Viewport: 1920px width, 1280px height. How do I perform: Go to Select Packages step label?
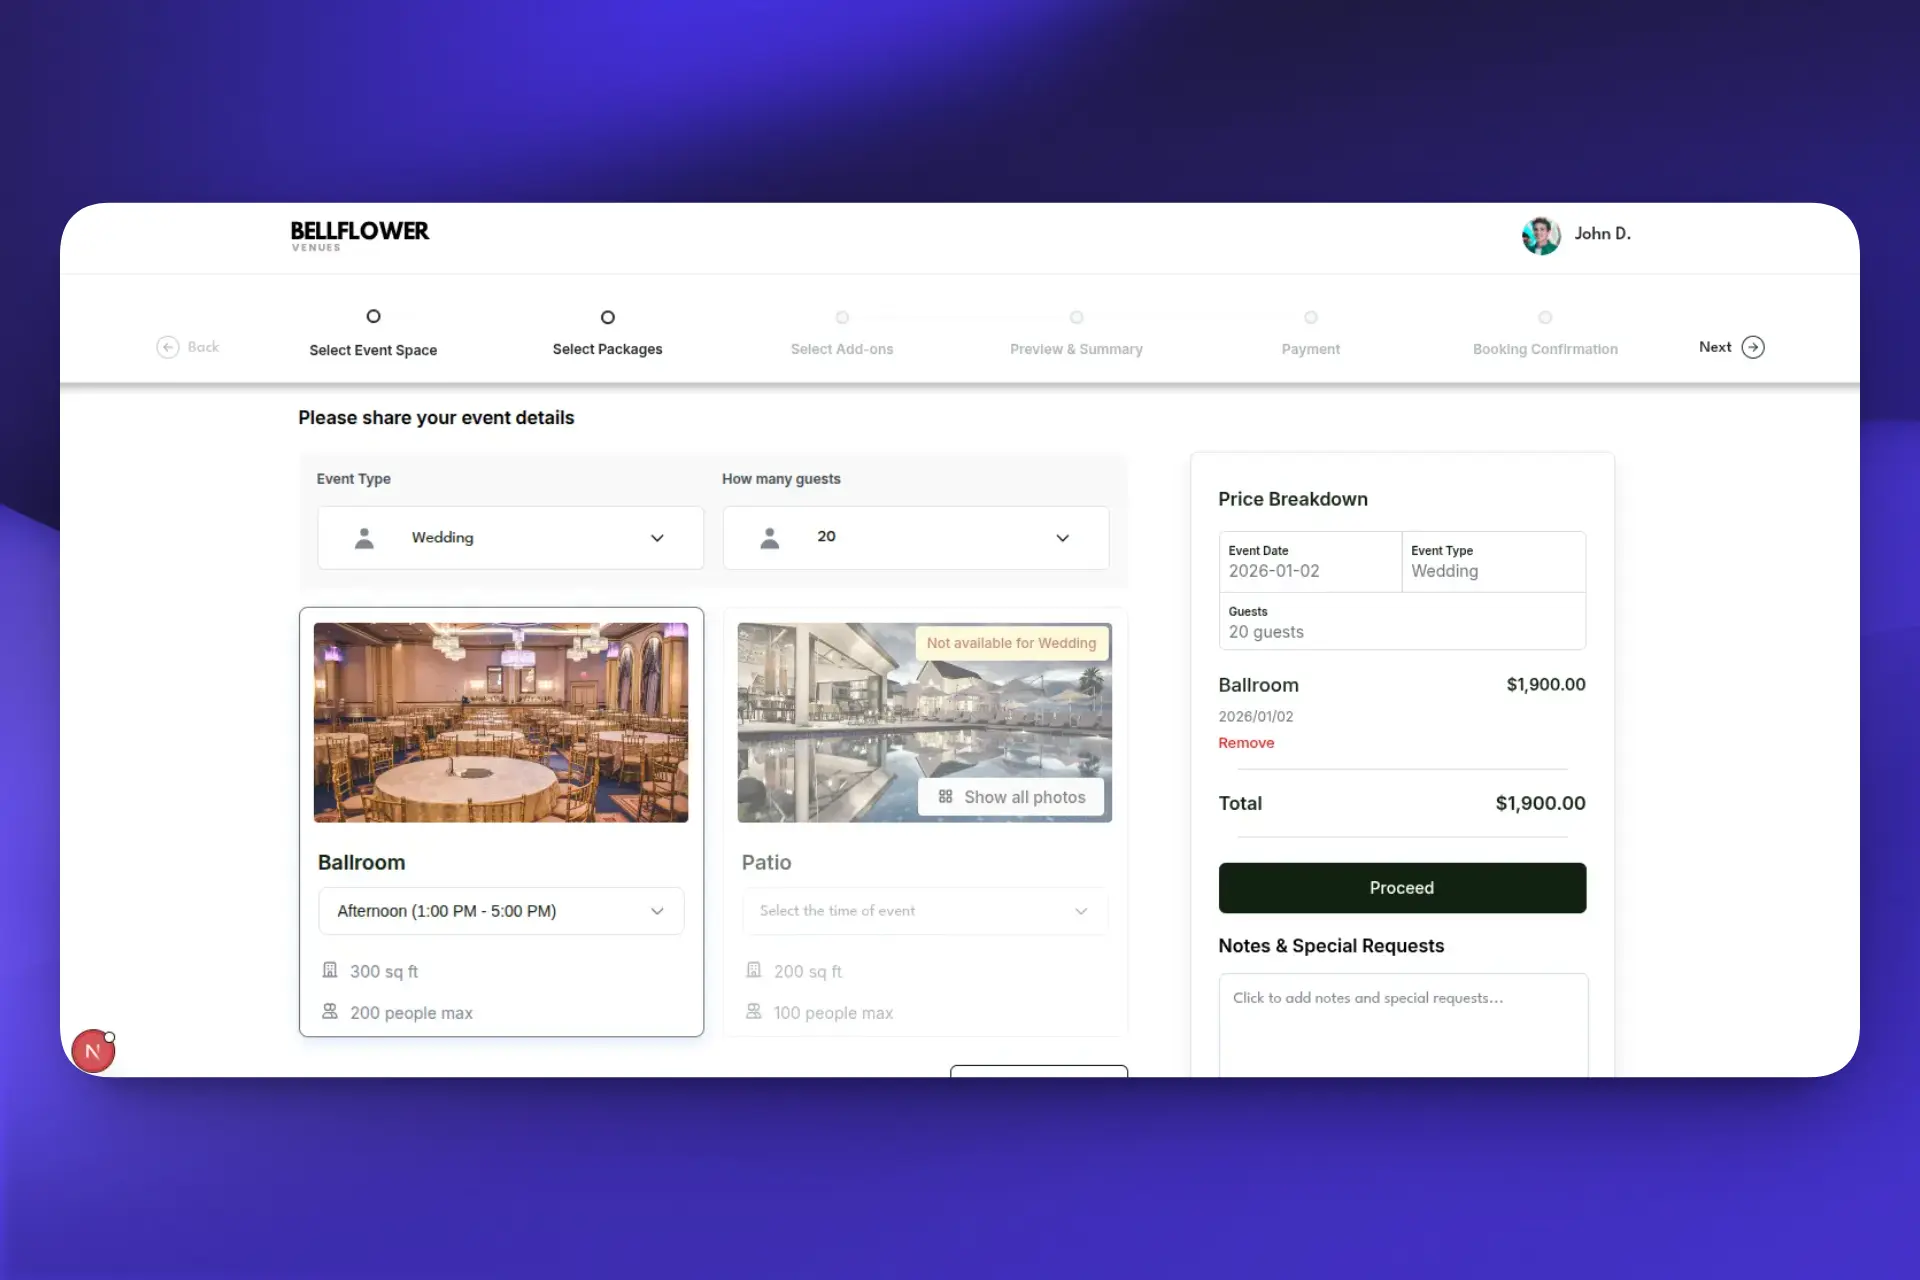coord(607,349)
